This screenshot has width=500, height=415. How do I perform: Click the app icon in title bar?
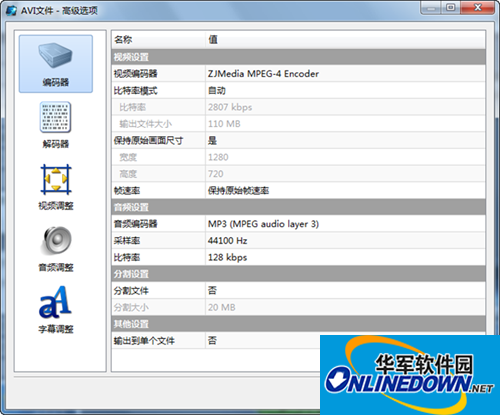[11, 10]
